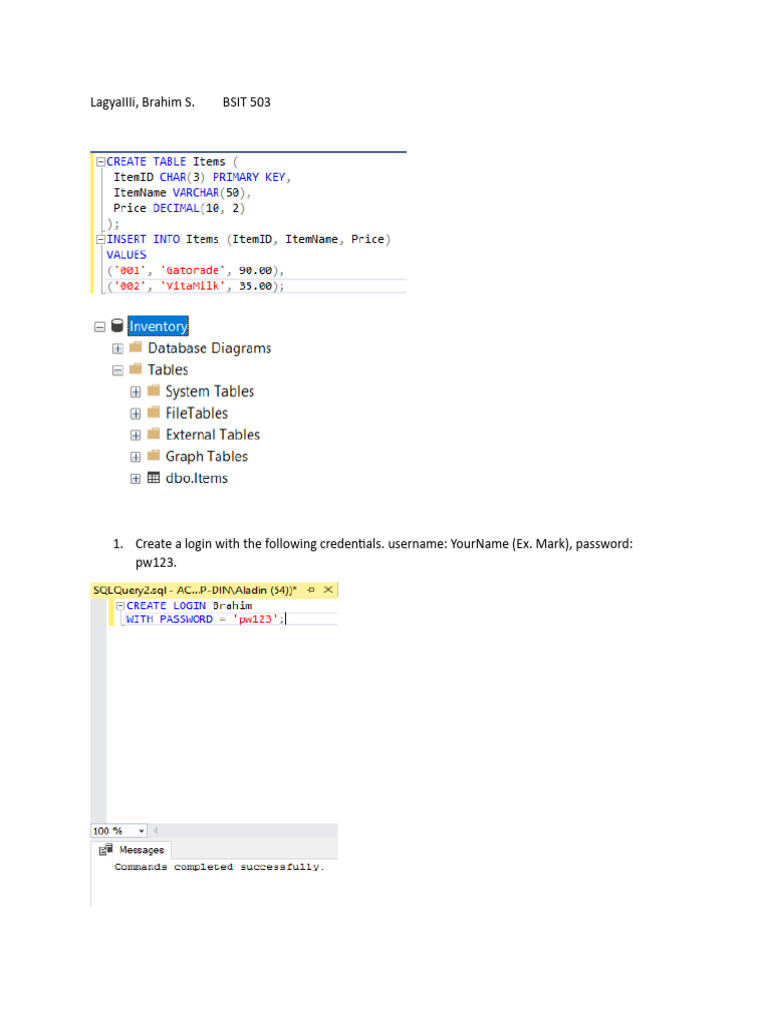768x1024 pixels.
Task: Click the CREATE LOGIN Brahim line
Action: click(x=189, y=606)
